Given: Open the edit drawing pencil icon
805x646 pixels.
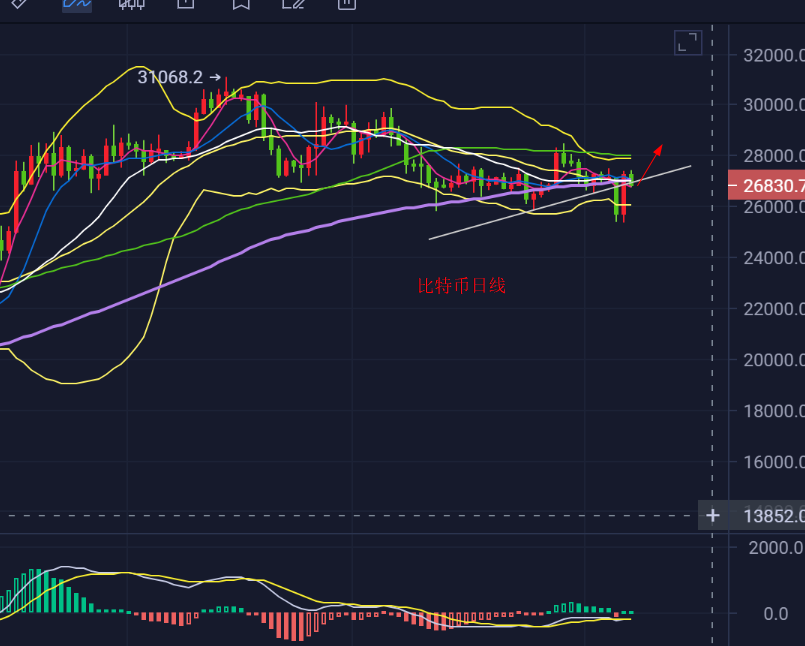Looking at the screenshot, I should (x=293, y=4).
